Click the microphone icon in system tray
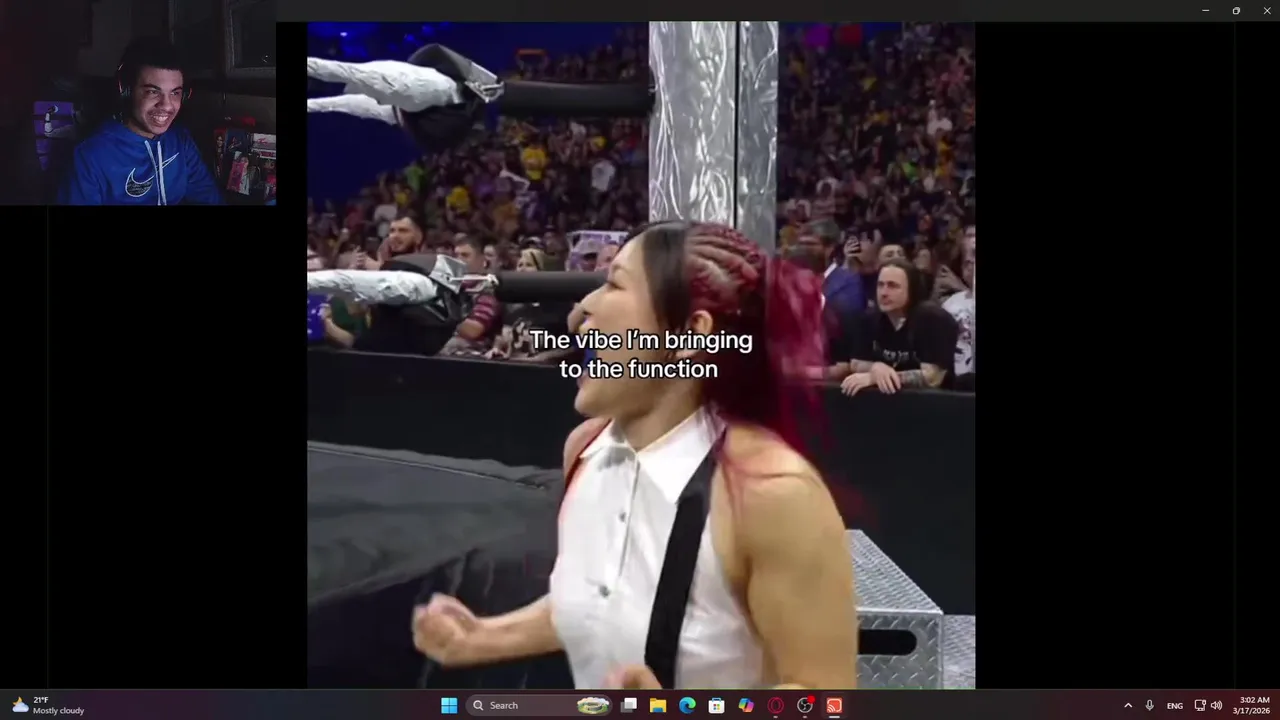Viewport: 1280px width, 720px height. tap(1150, 705)
